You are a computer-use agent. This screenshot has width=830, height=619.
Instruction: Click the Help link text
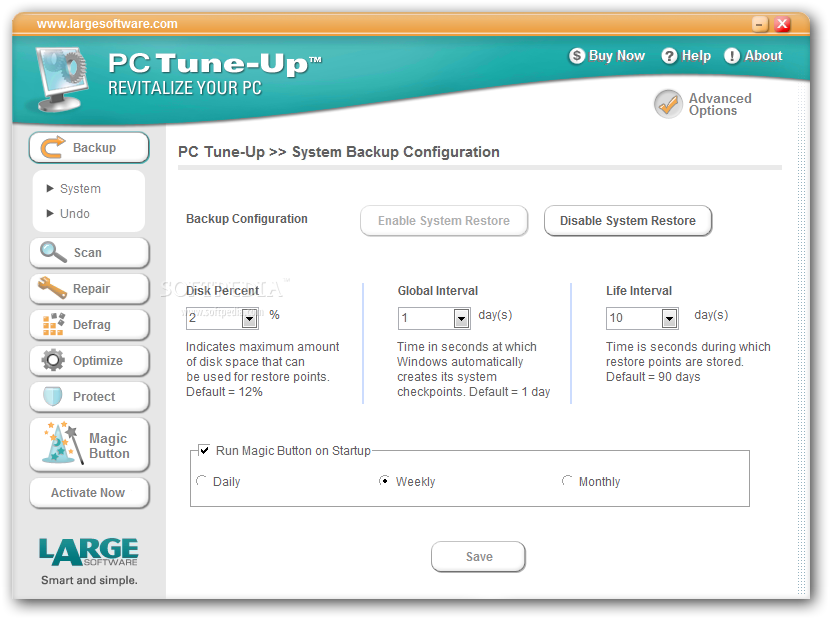pos(696,56)
